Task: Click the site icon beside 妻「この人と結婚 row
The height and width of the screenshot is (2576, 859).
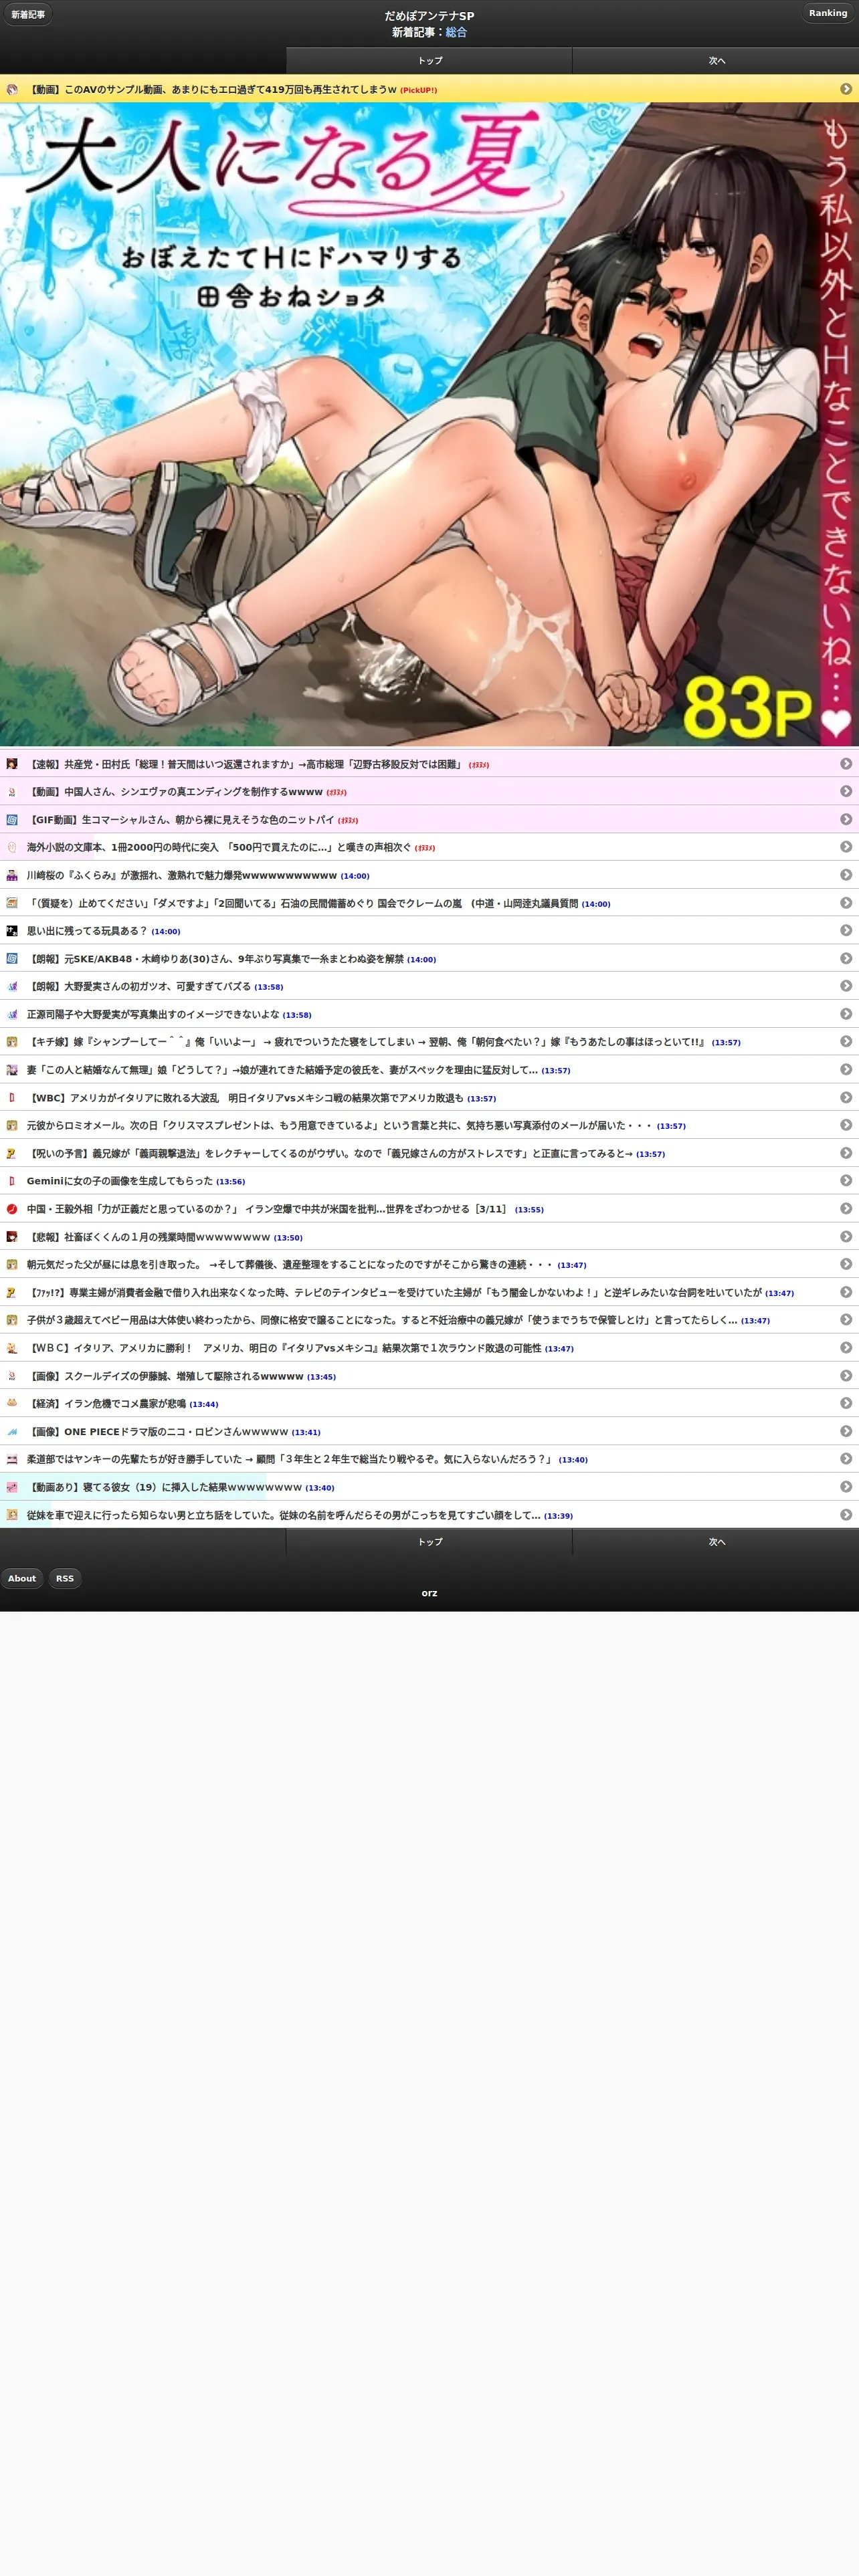Action: click(x=12, y=1070)
